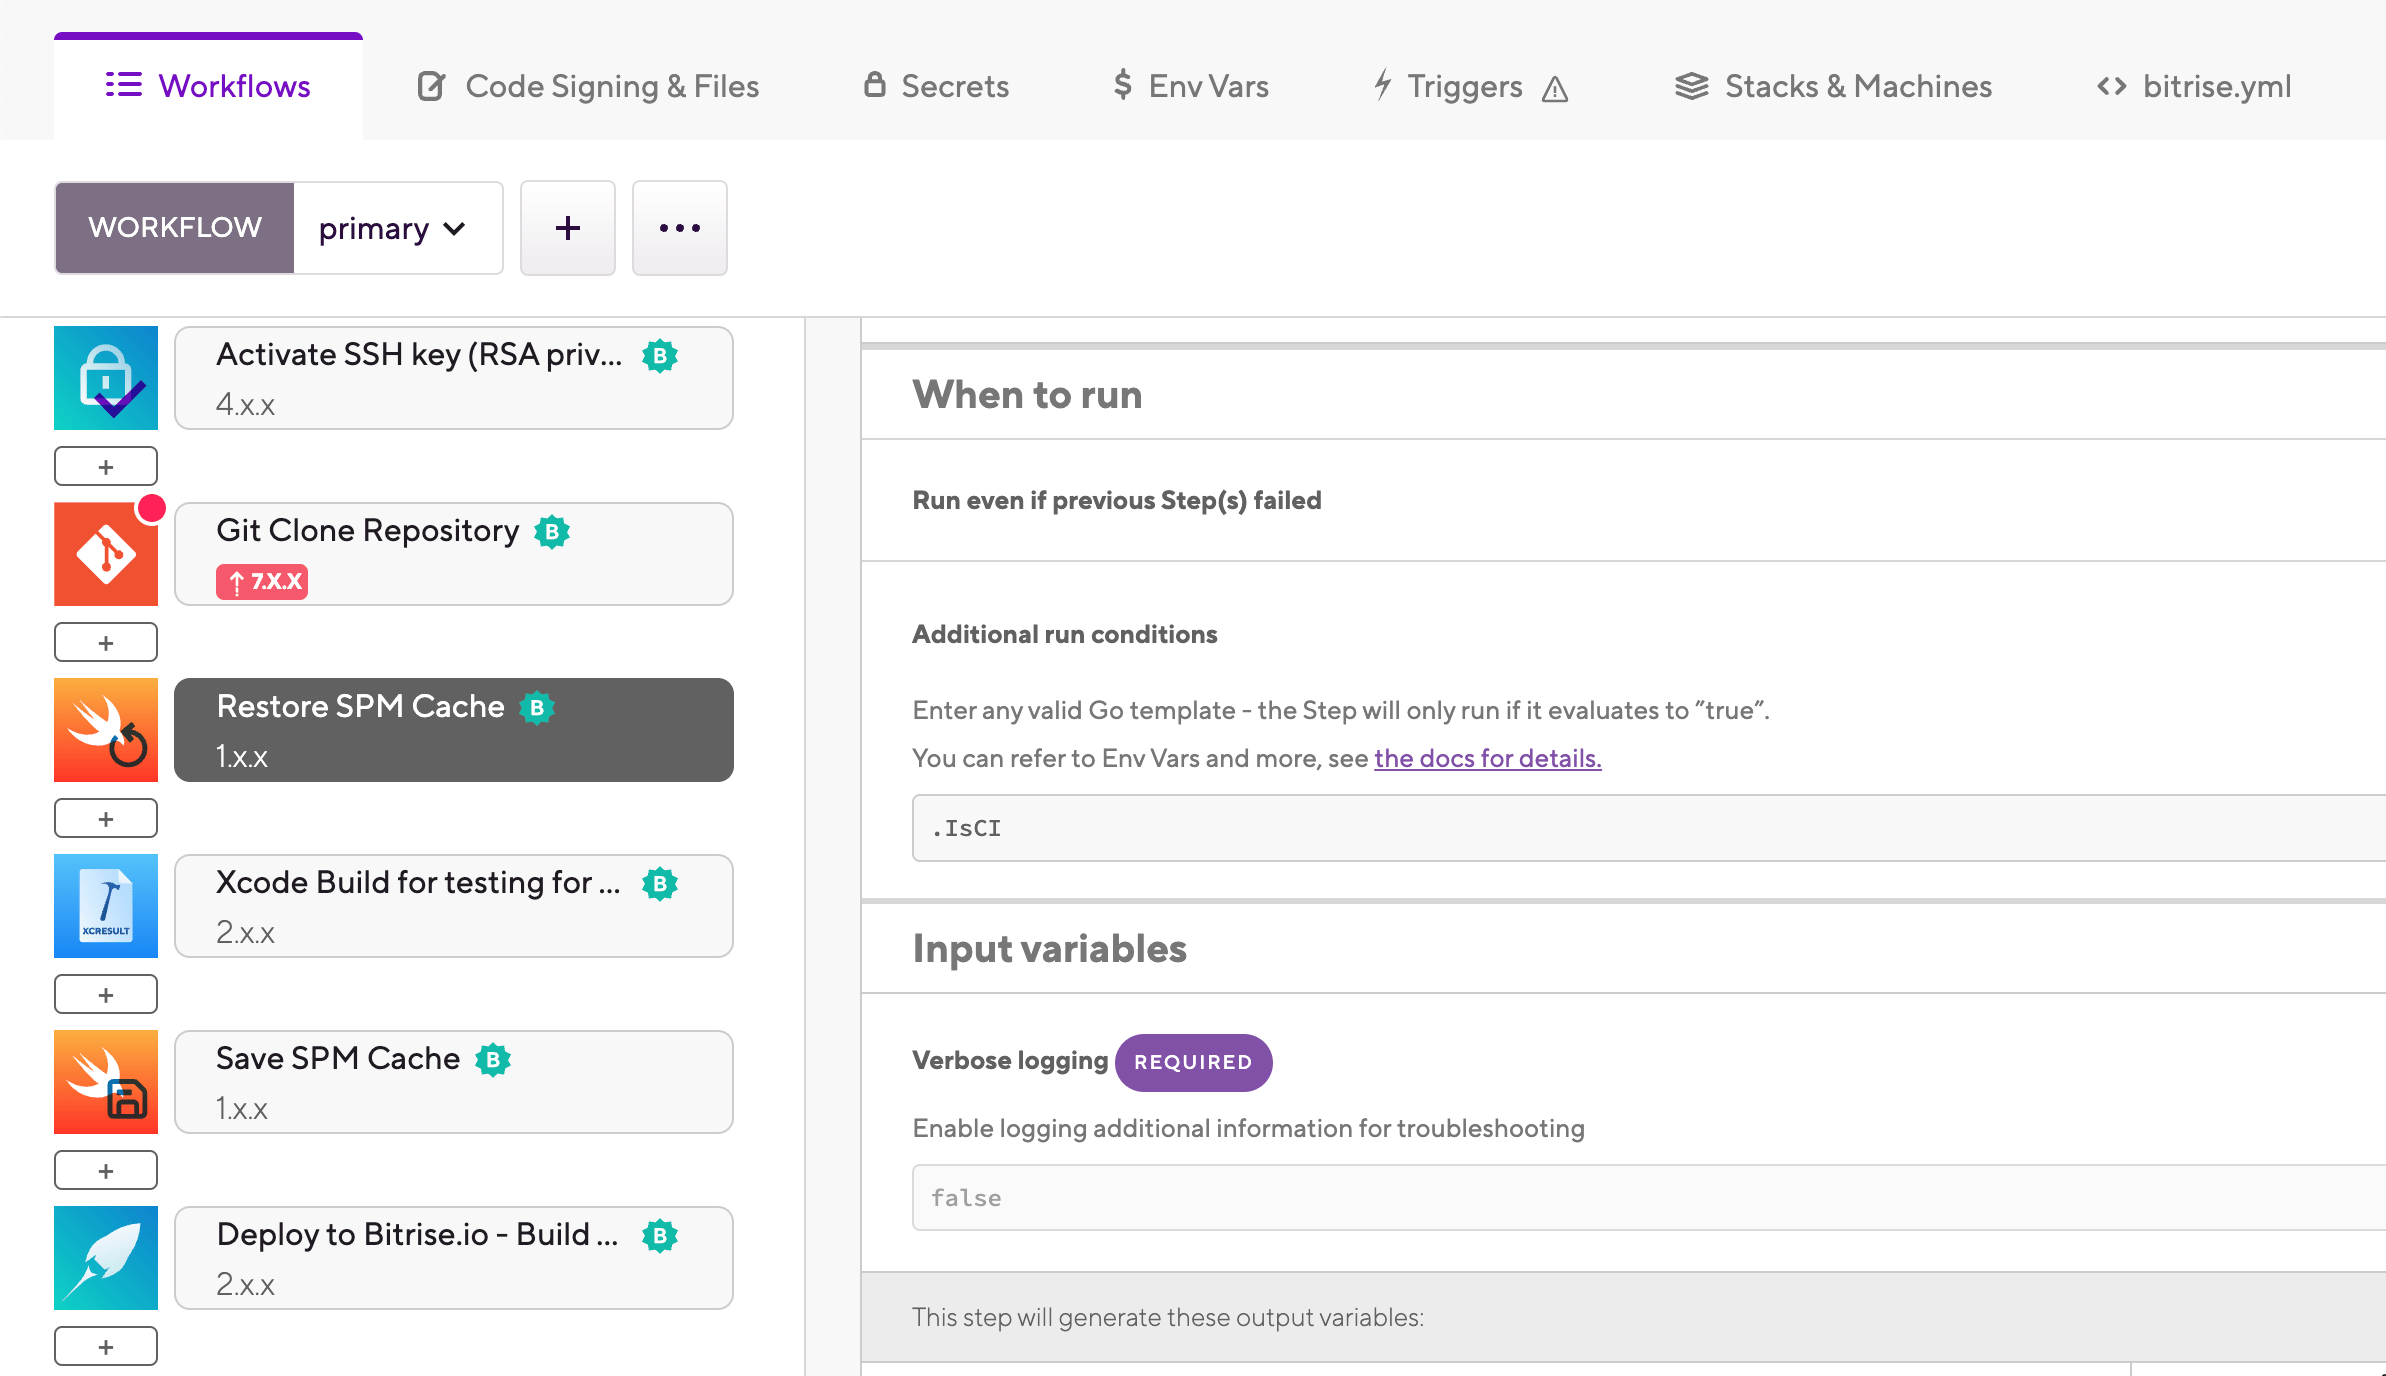
Task: Click the Activate SSH key step icon
Action: [106, 378]
